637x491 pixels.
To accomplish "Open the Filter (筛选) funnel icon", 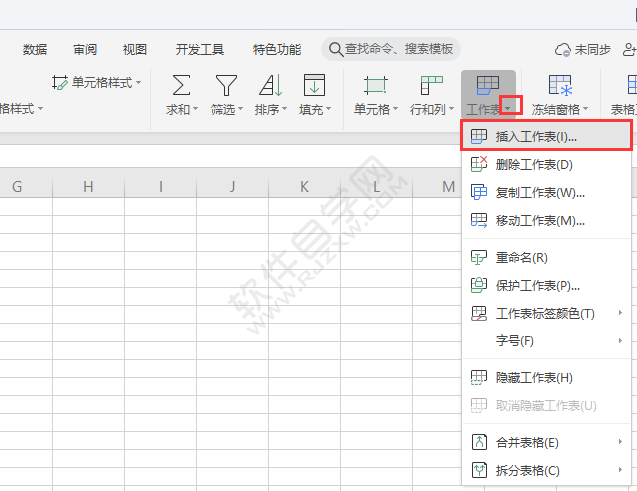I will [227, 86].
